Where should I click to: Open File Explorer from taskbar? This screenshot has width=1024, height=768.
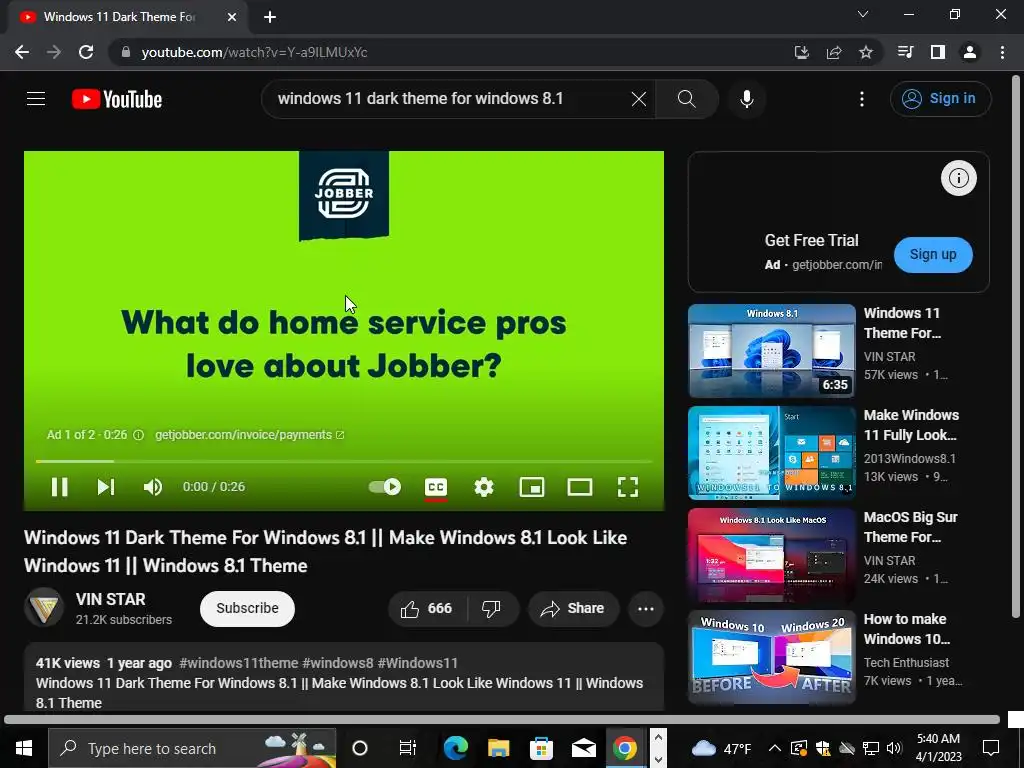(x=498, y=748)
